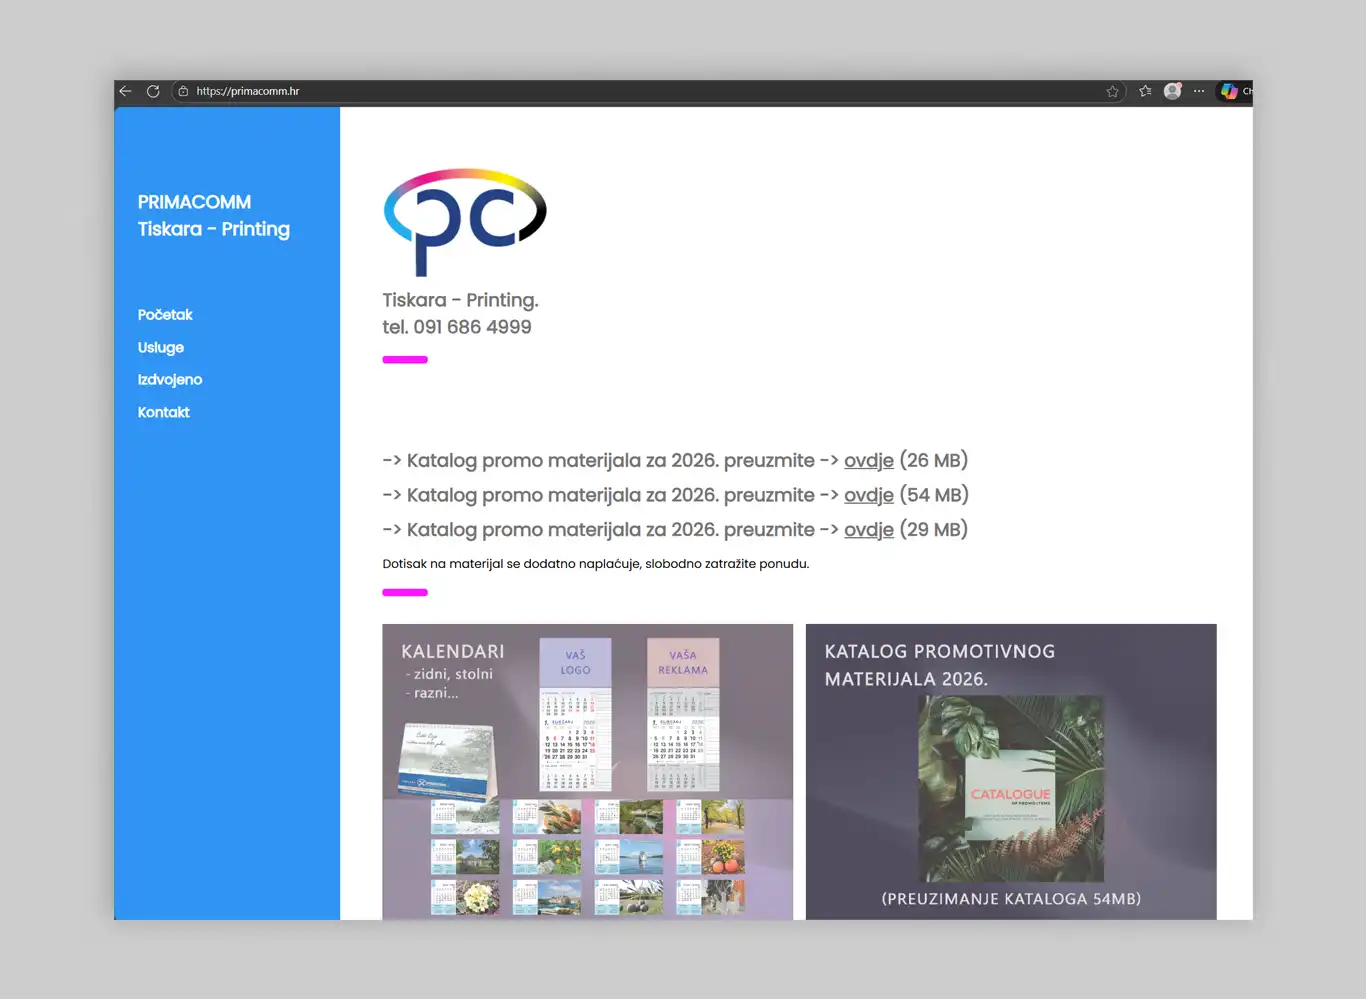Viewport: 1366px width, 999px height.
Task: Download the 26 MB catalog via ovdje
Action: pos(868,461)
